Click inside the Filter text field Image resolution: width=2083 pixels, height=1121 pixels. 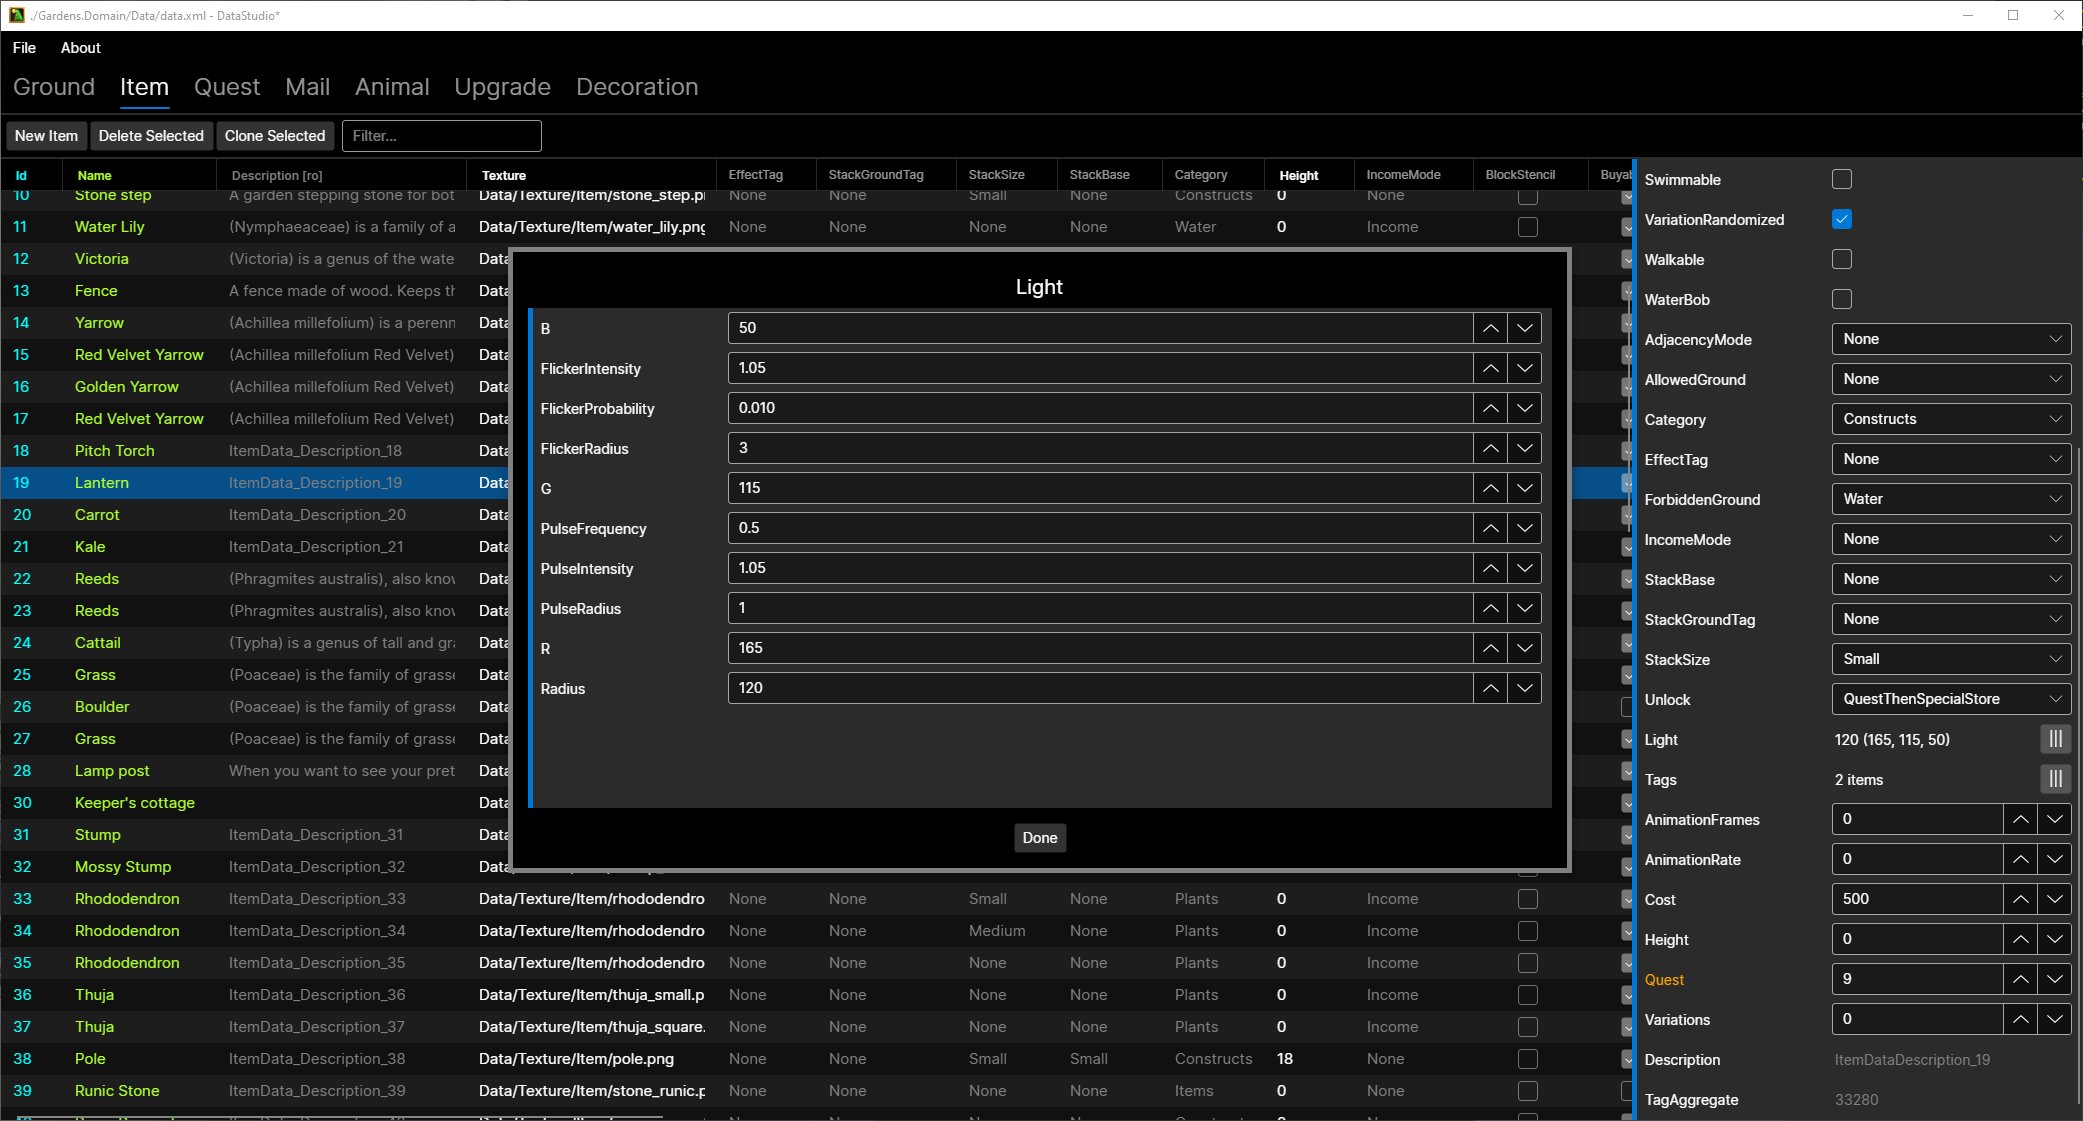(x=441, y=135)
